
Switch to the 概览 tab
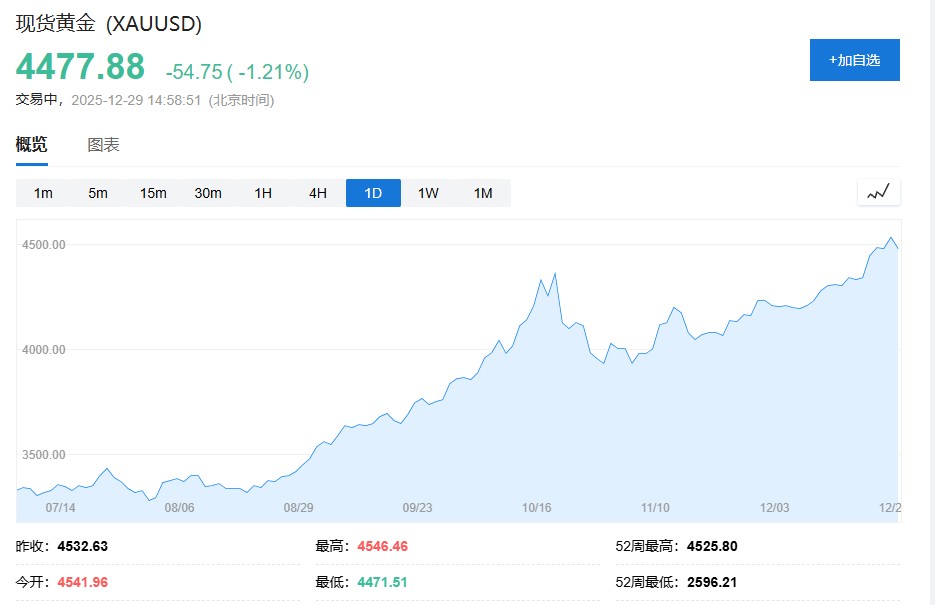pos(31,145)
